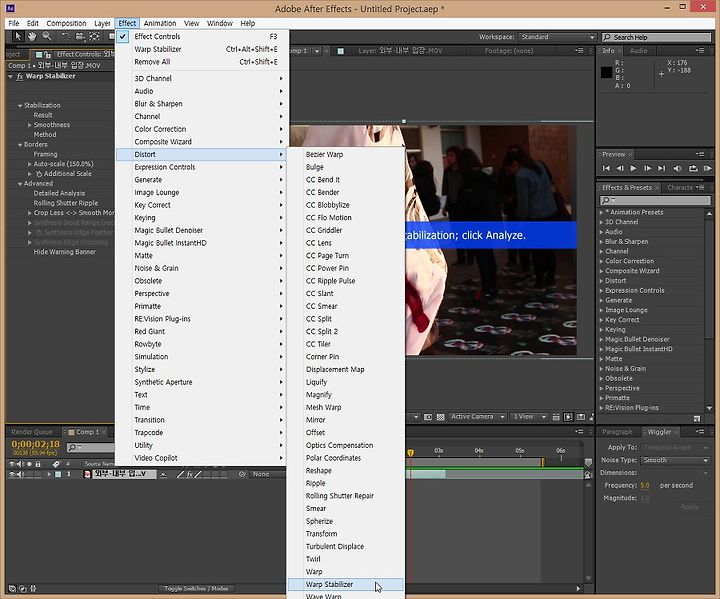Viewport: 720px width, 599px height.
Task: Toggle the audio mute speaker icon in Preview
Action: (x=677, y=168)
